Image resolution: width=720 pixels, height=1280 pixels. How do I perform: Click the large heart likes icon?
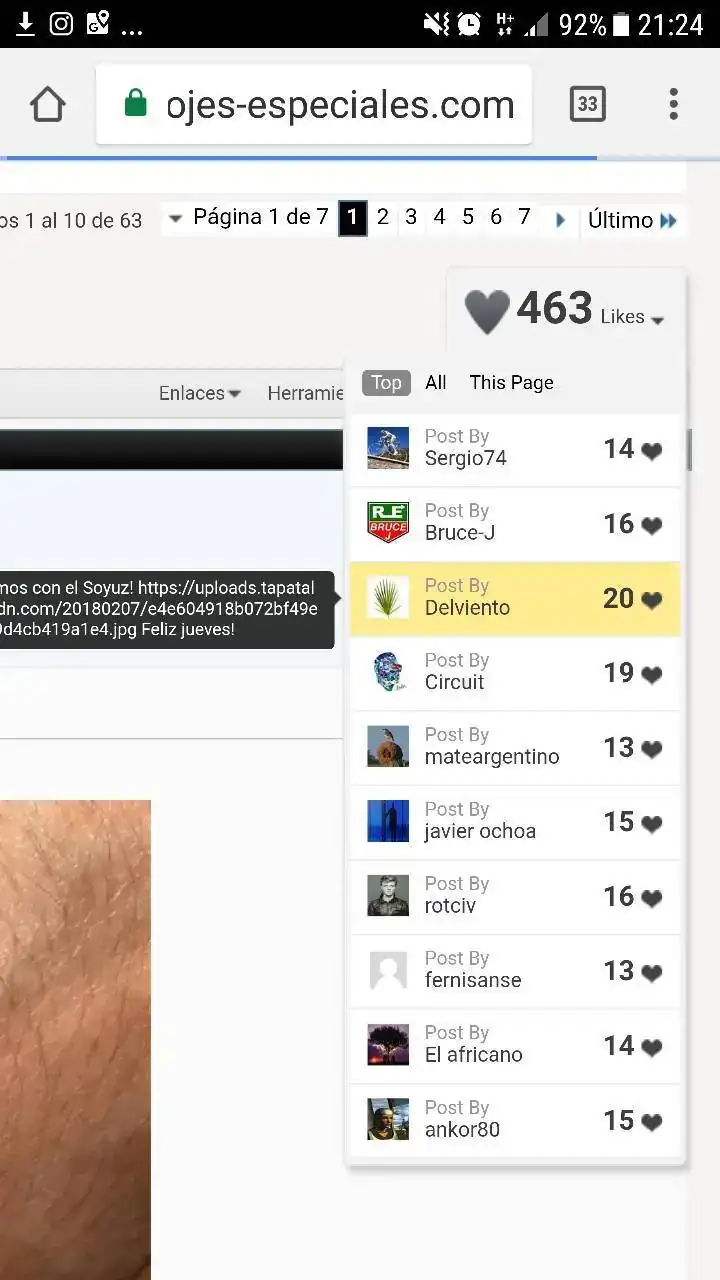point(487,311)
